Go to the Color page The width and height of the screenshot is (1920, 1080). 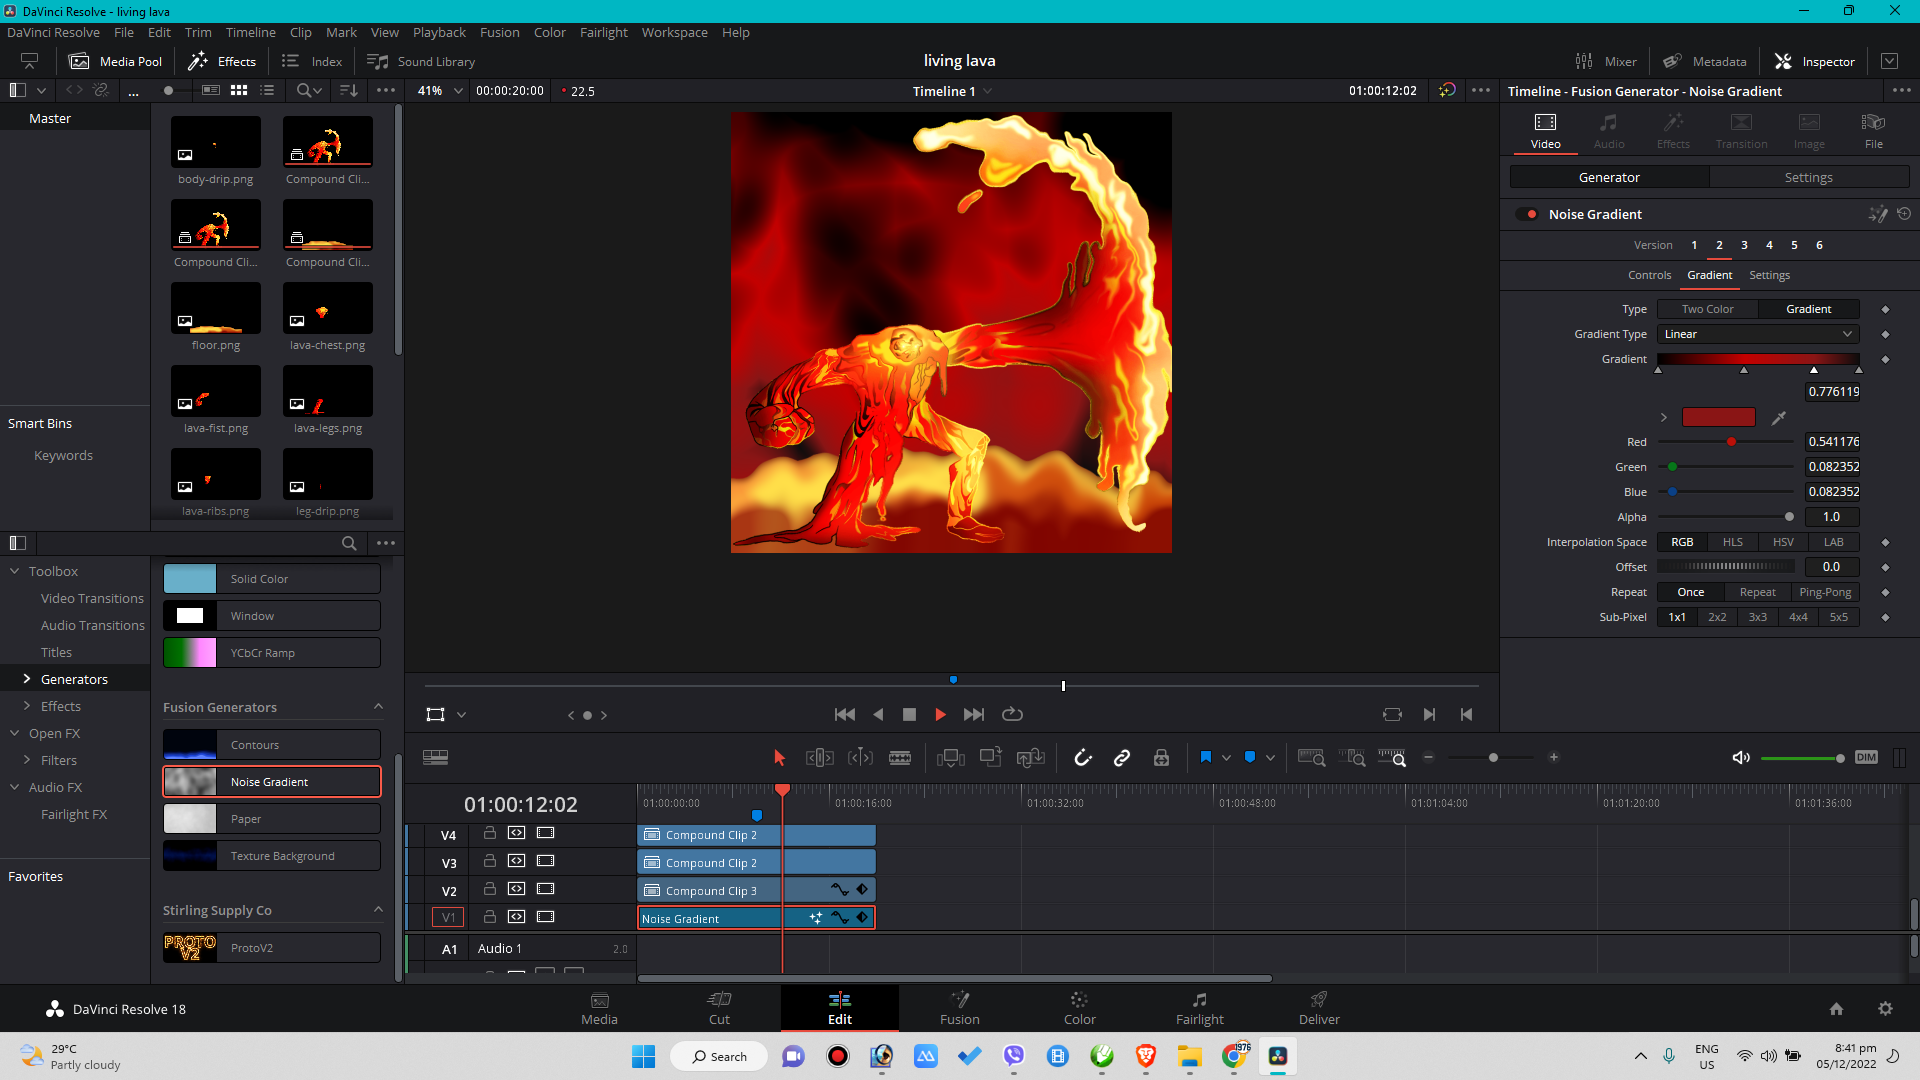pyautogui.click(x=1079, y=1008)
